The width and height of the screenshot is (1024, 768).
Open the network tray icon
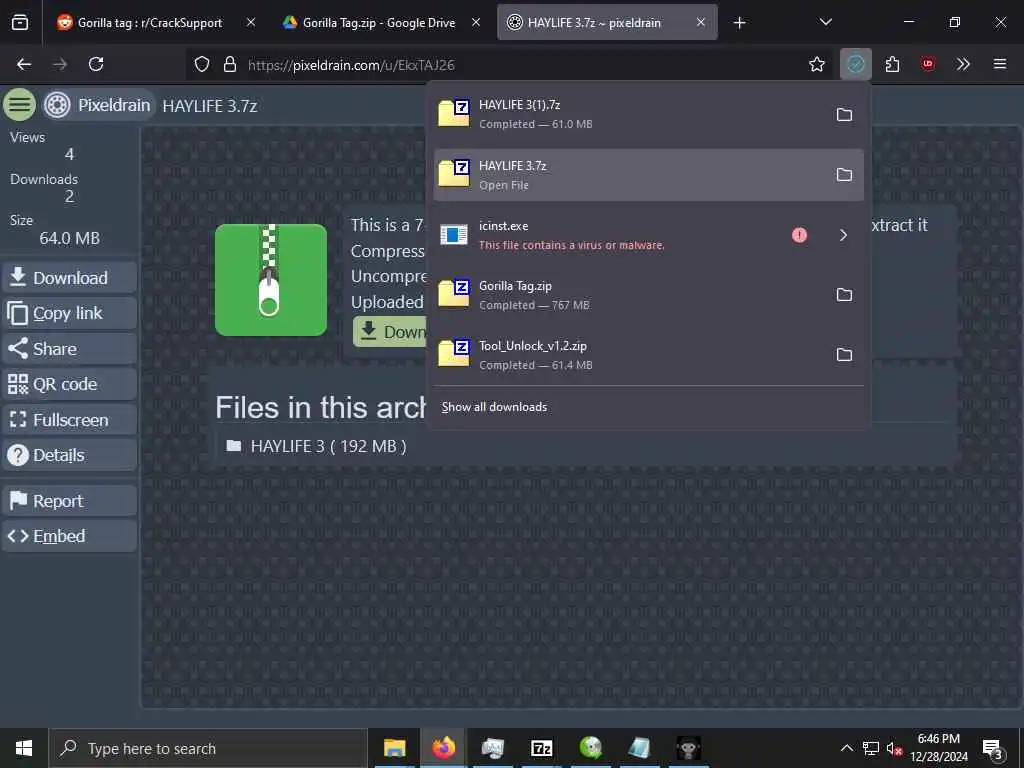(871, 748)
